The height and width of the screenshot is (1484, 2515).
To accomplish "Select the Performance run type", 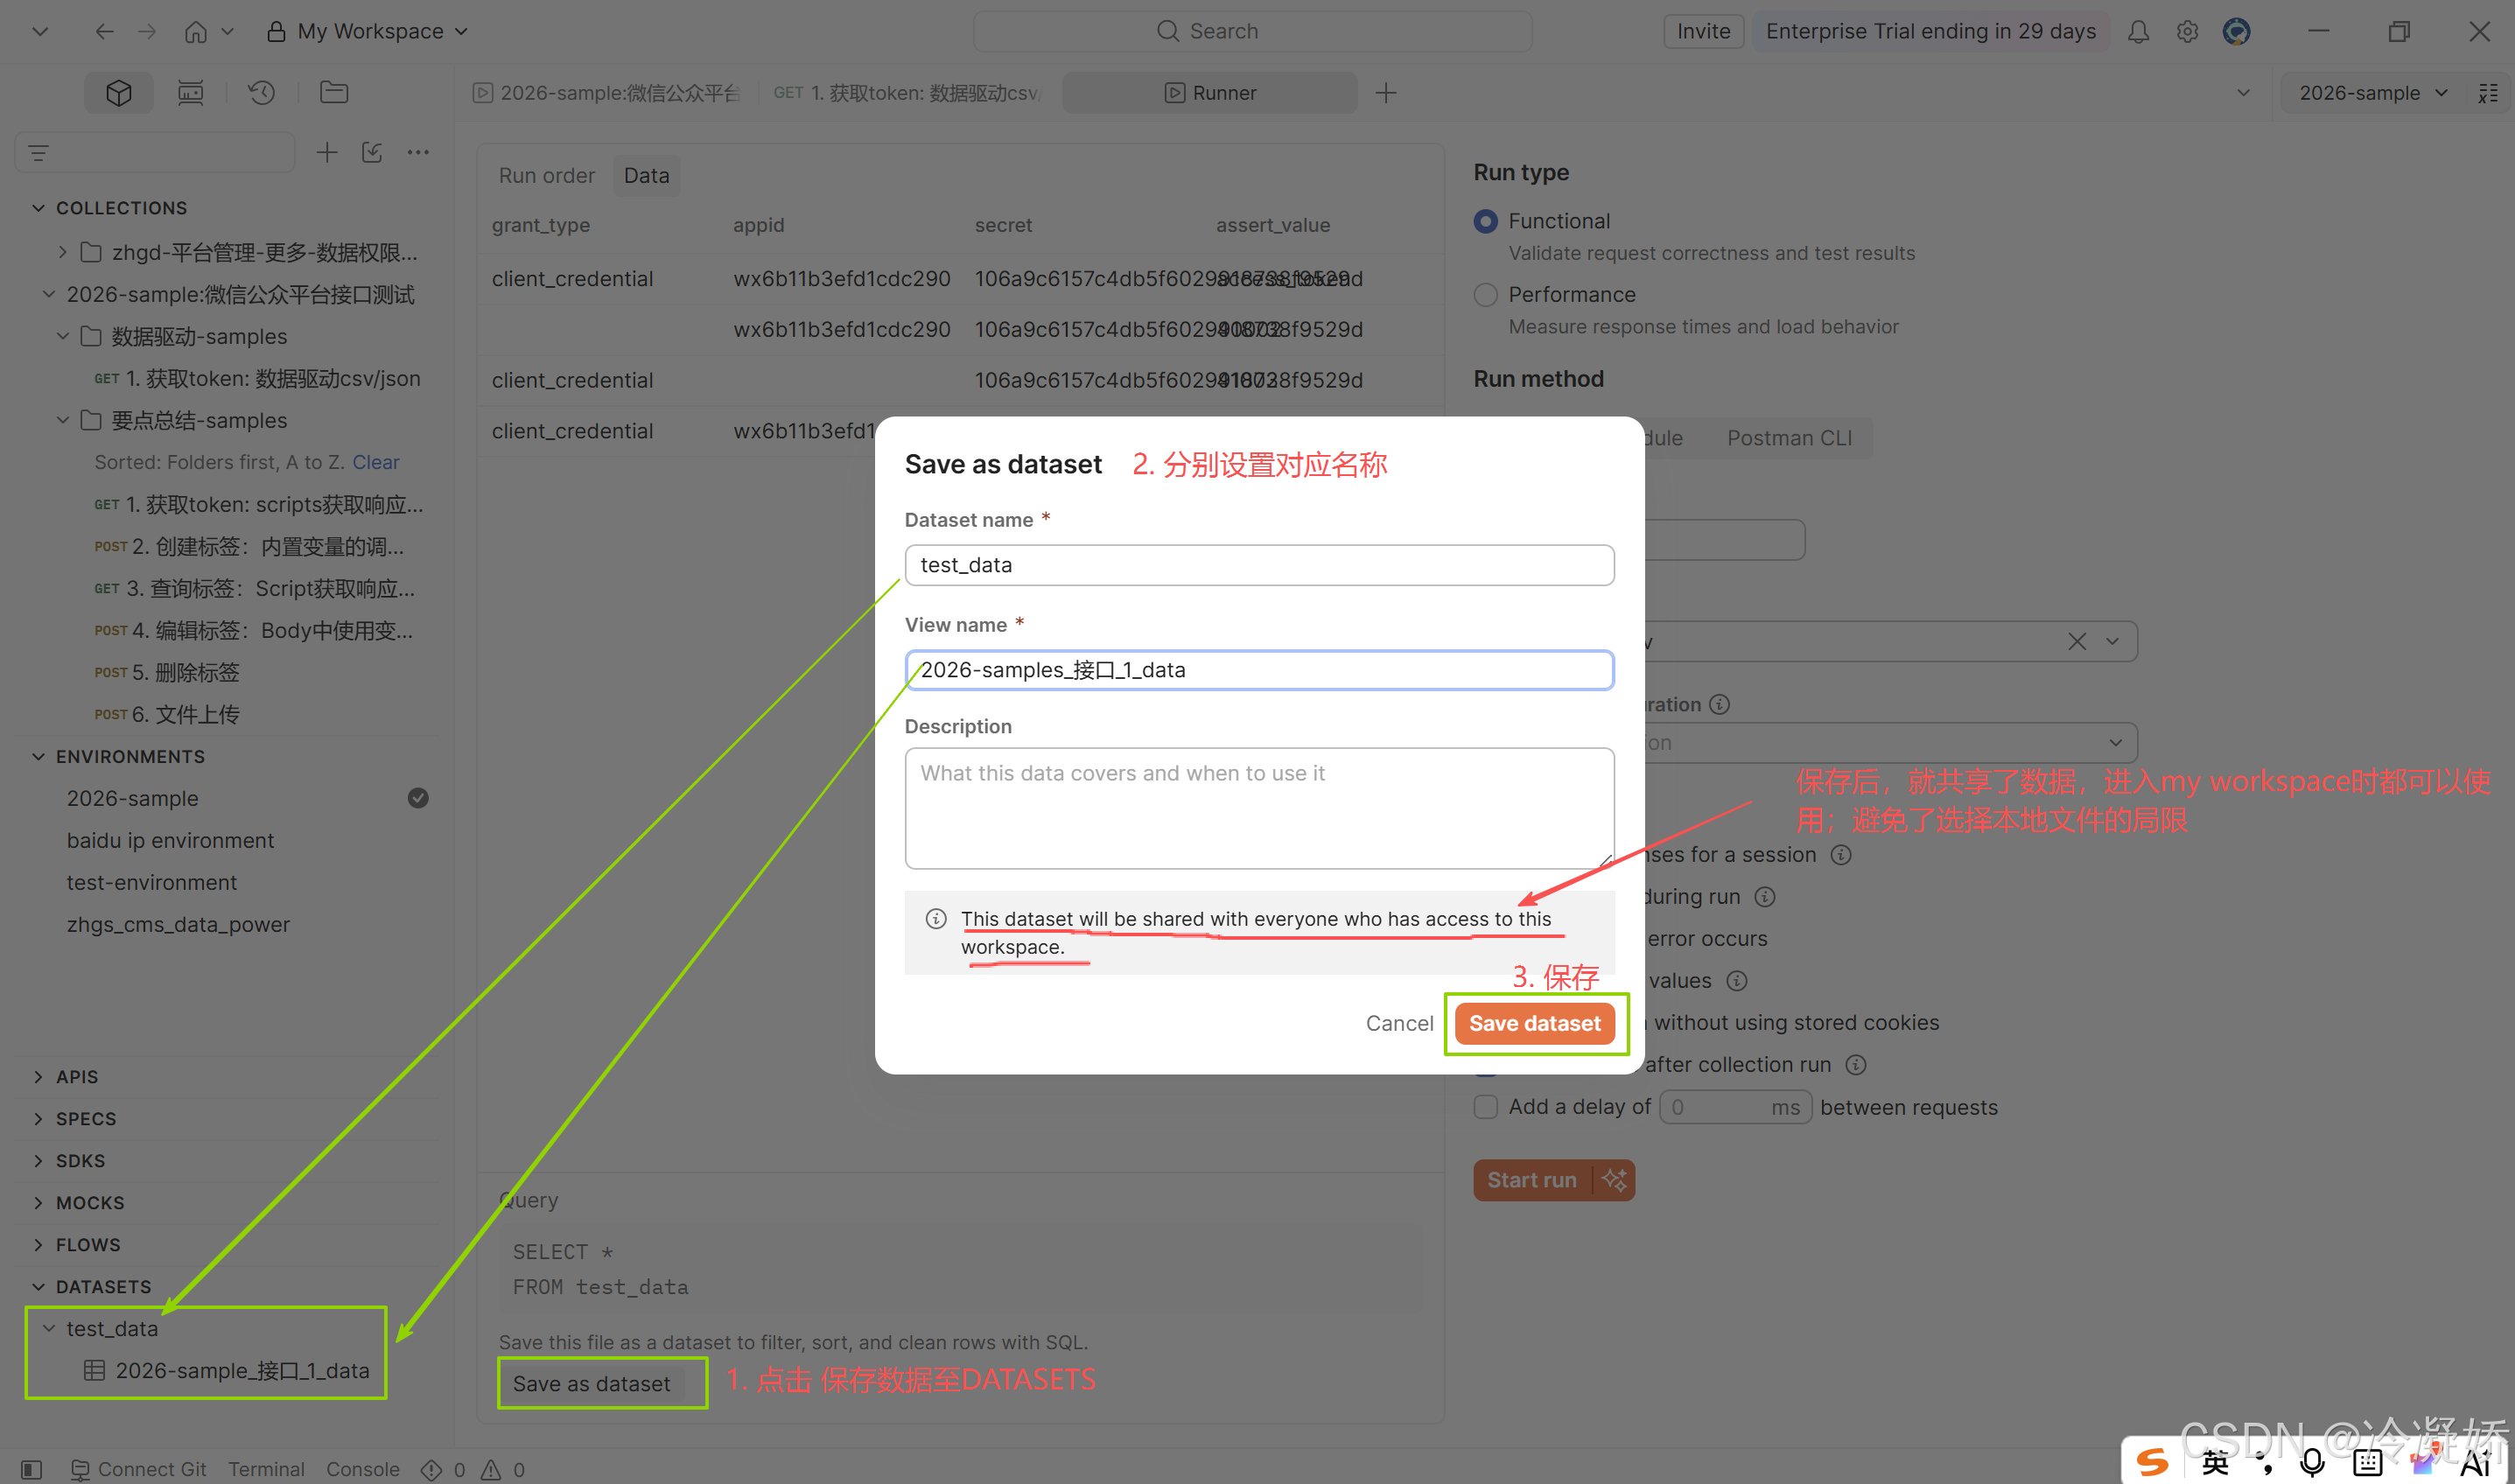I will (1486, 295).
